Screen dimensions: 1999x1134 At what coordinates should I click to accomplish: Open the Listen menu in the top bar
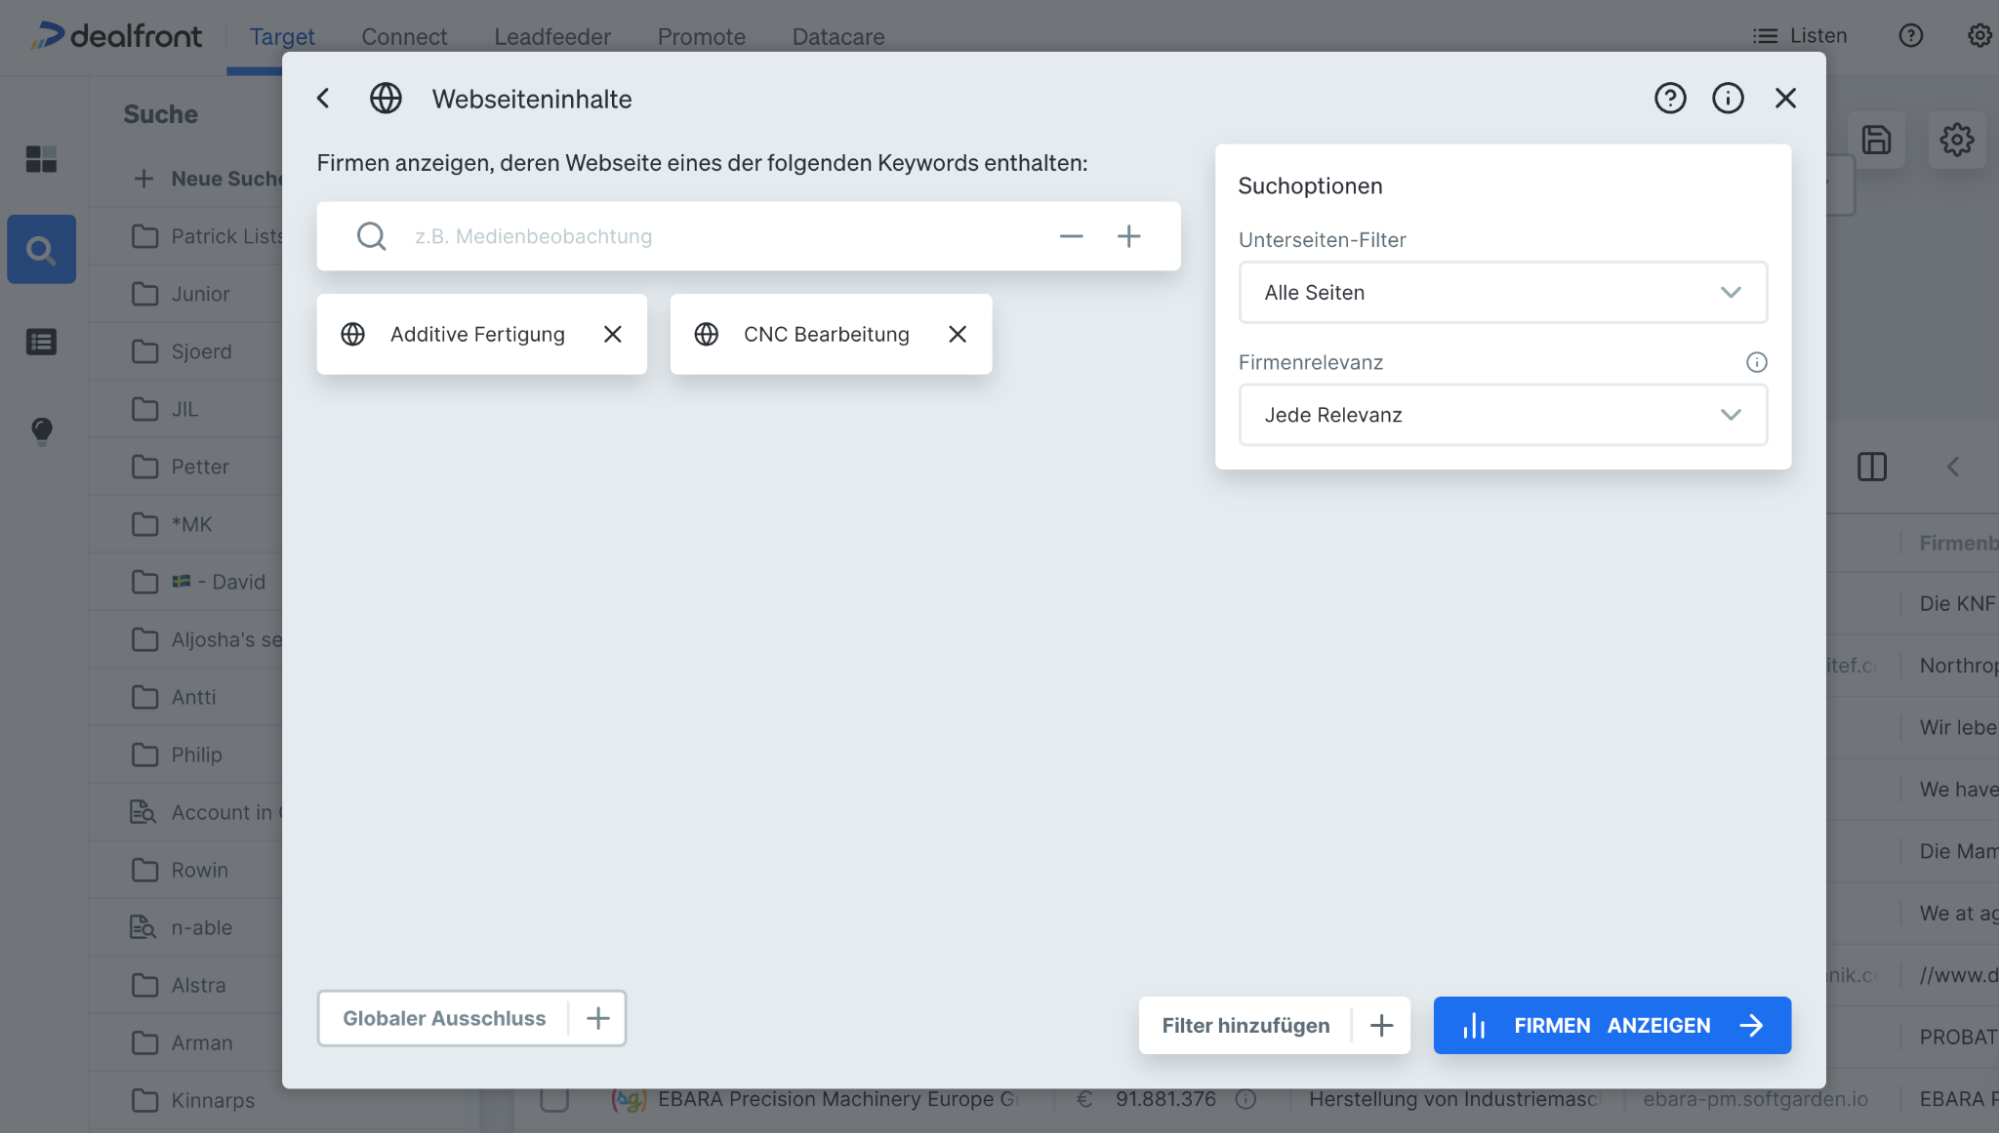1800,35
